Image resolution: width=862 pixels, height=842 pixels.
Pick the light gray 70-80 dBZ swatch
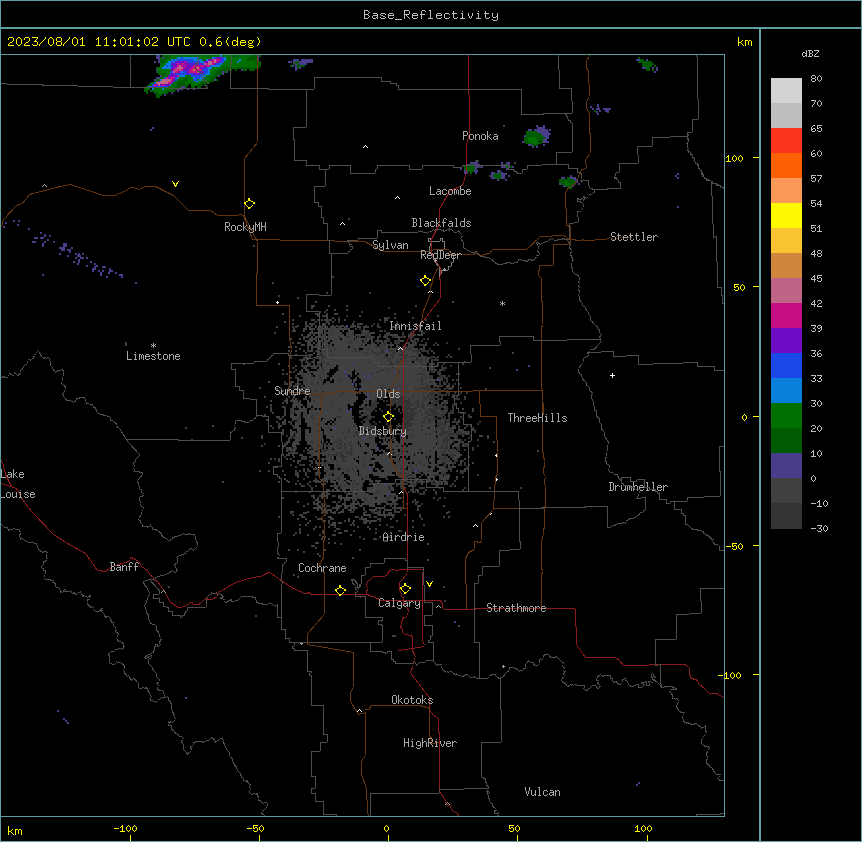click(786, 91)
